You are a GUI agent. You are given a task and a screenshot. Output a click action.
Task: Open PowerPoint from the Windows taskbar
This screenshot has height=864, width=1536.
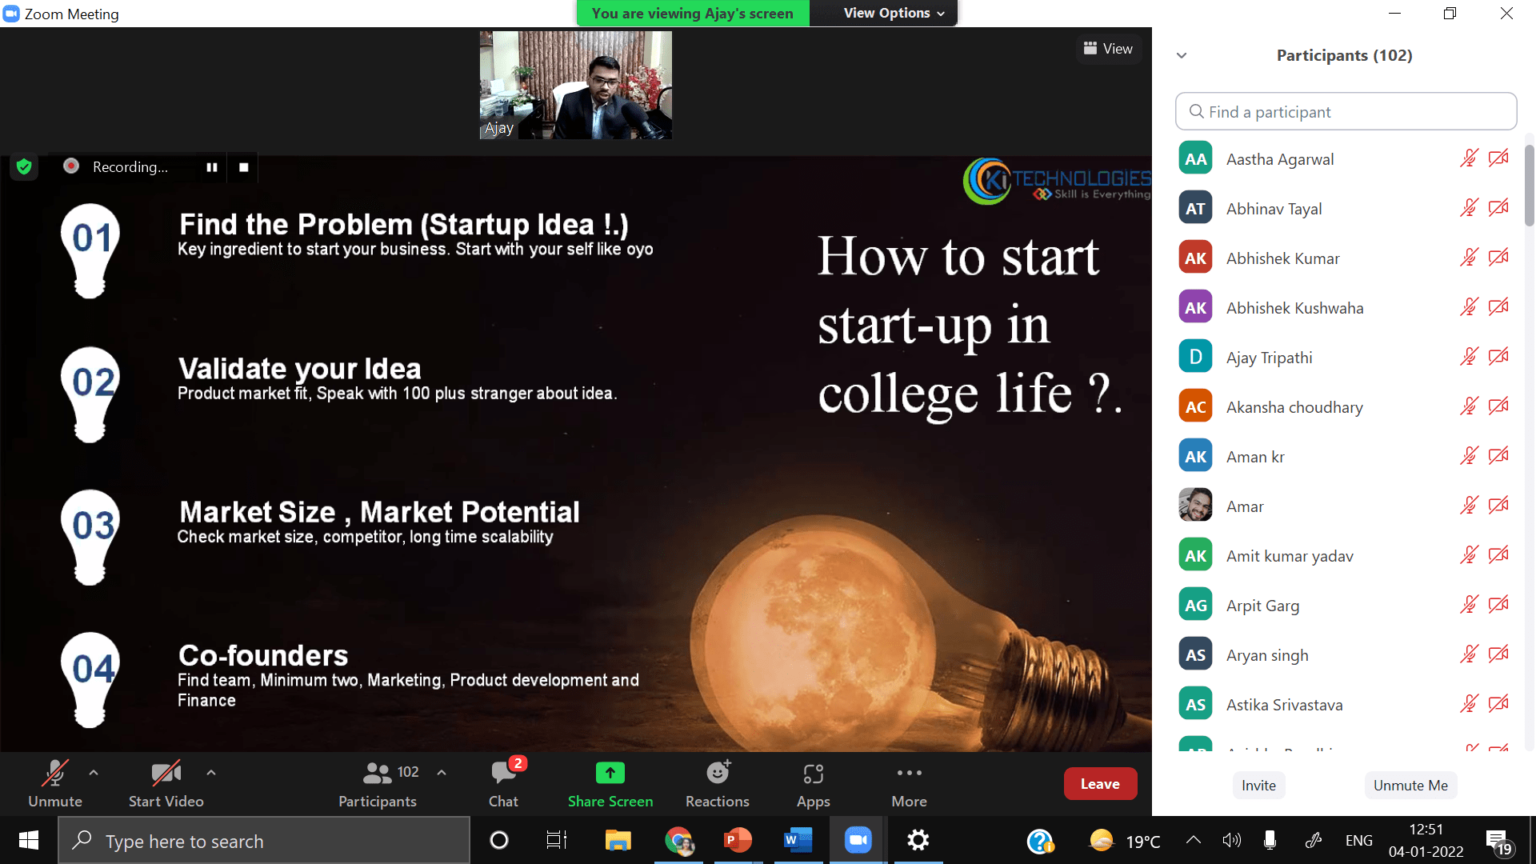738,840
